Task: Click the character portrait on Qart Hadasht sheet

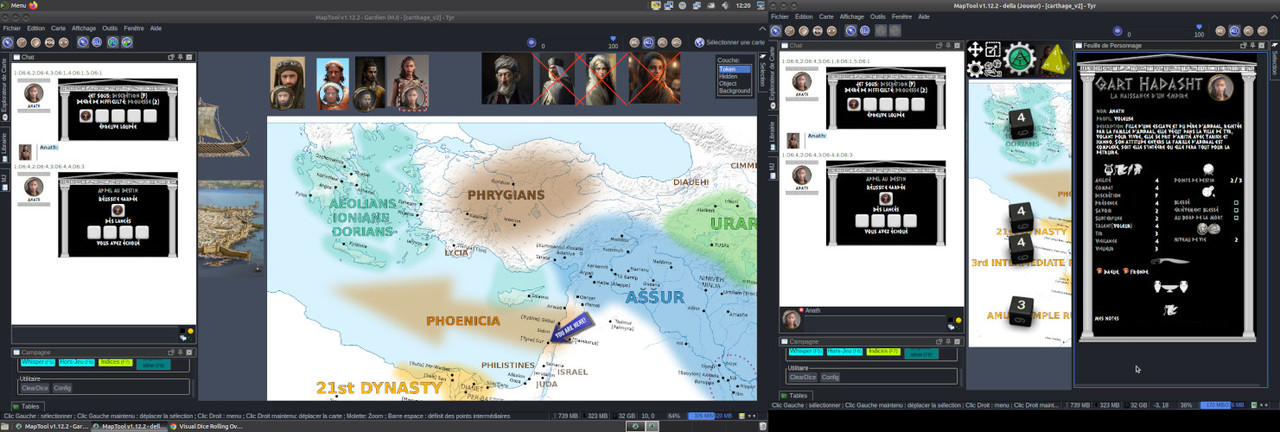Action: point(1219,88)
